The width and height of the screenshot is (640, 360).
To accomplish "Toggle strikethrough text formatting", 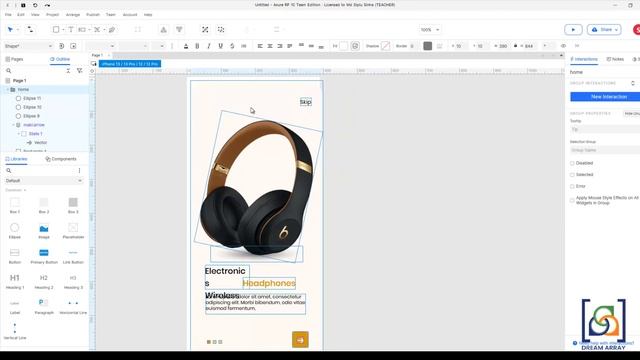I will [232, 46].
